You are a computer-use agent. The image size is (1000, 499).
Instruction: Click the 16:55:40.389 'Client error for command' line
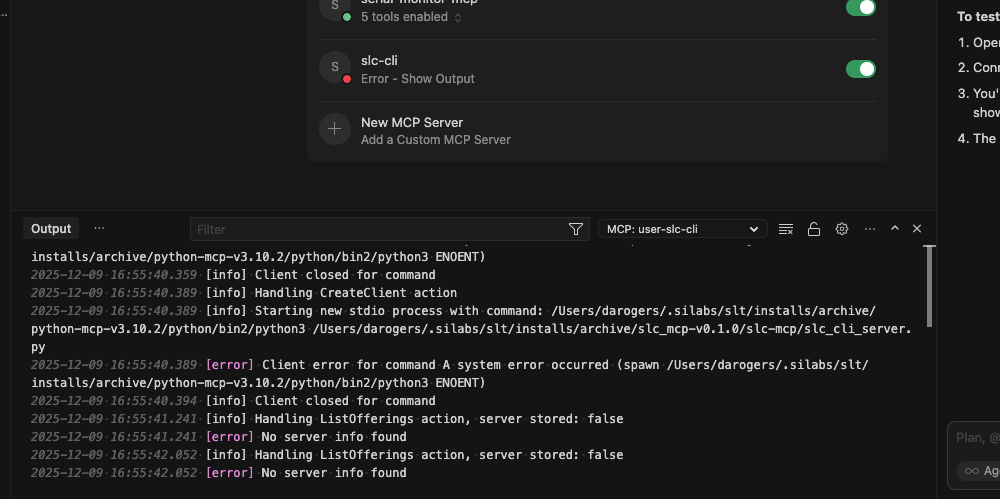pos(450,374)
